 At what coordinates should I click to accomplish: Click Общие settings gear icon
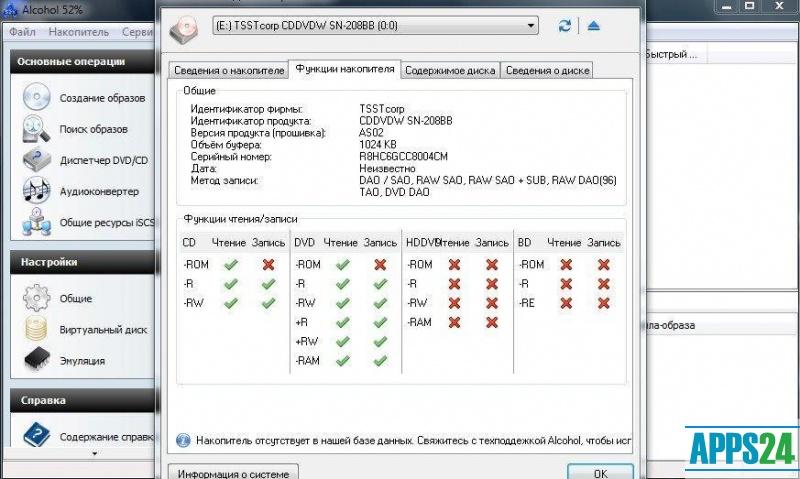36,298
